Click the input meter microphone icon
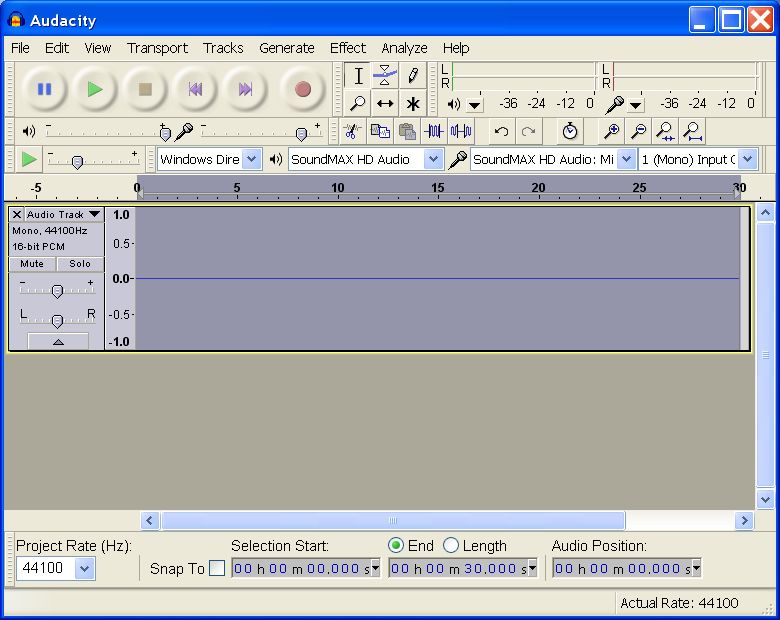 (615, 104)
